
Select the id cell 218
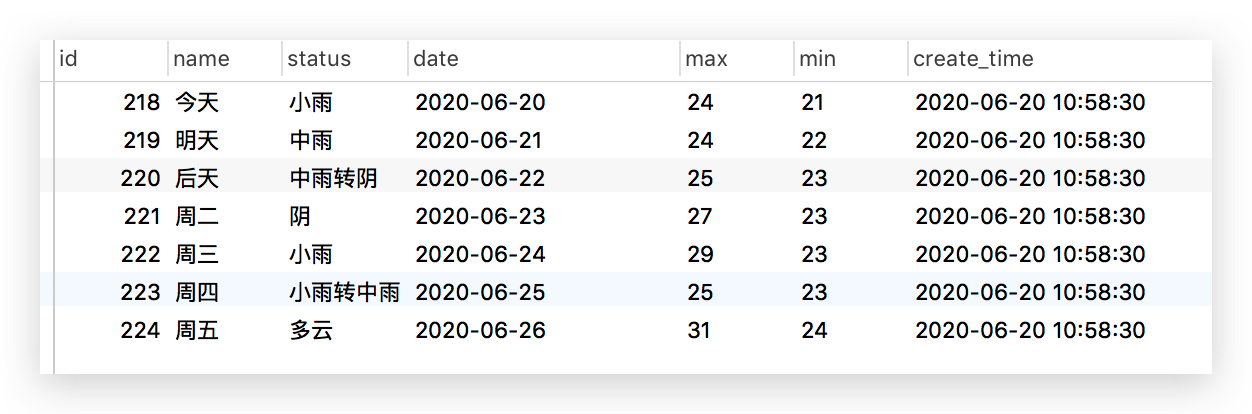(x=141, y=102)
